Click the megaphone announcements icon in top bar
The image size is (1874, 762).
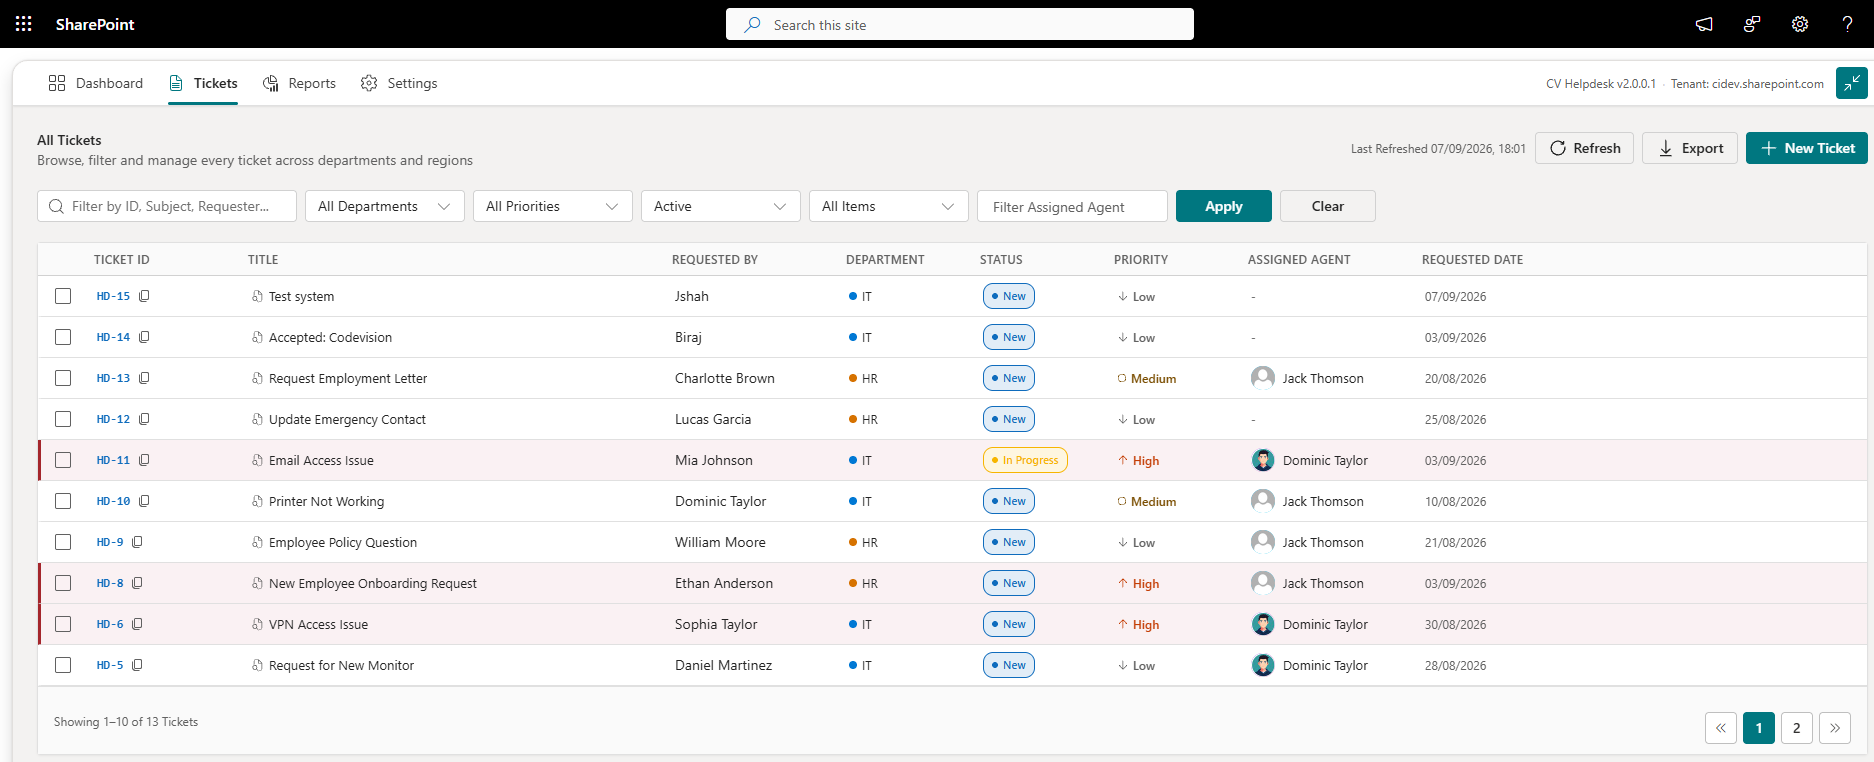click(x=1704, y=24)
